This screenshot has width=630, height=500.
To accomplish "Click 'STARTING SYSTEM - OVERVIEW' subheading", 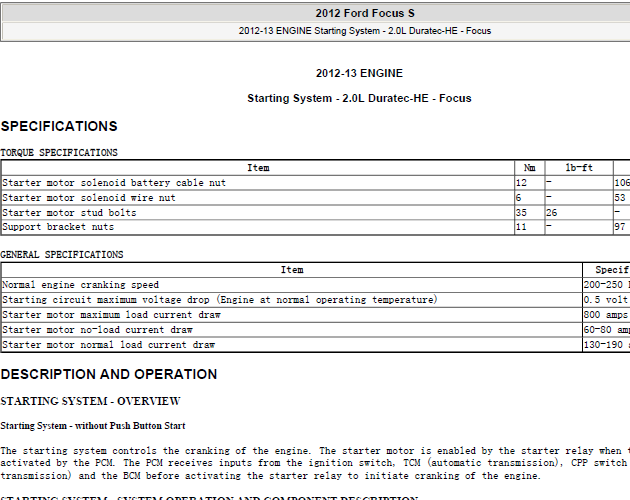I will (x=90, y=401).
